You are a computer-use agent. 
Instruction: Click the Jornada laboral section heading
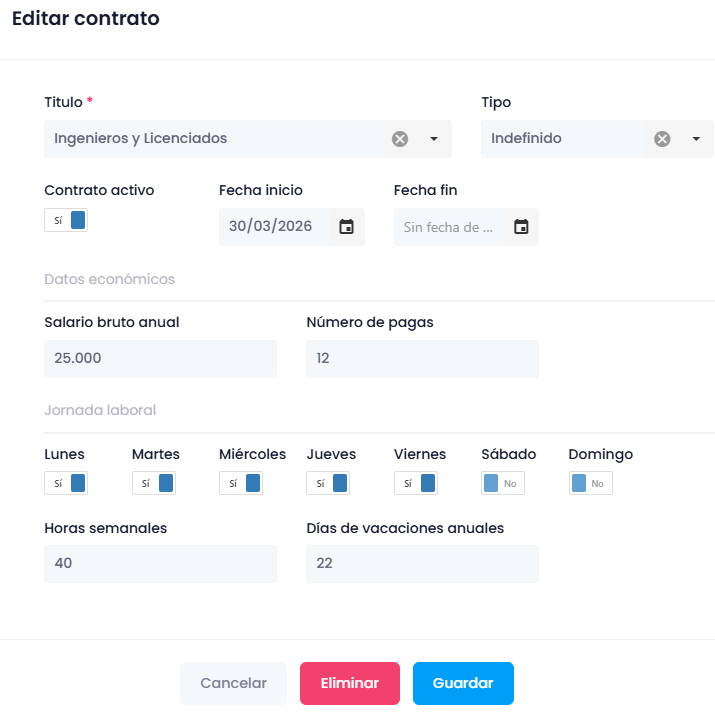(x=100, y=410)
